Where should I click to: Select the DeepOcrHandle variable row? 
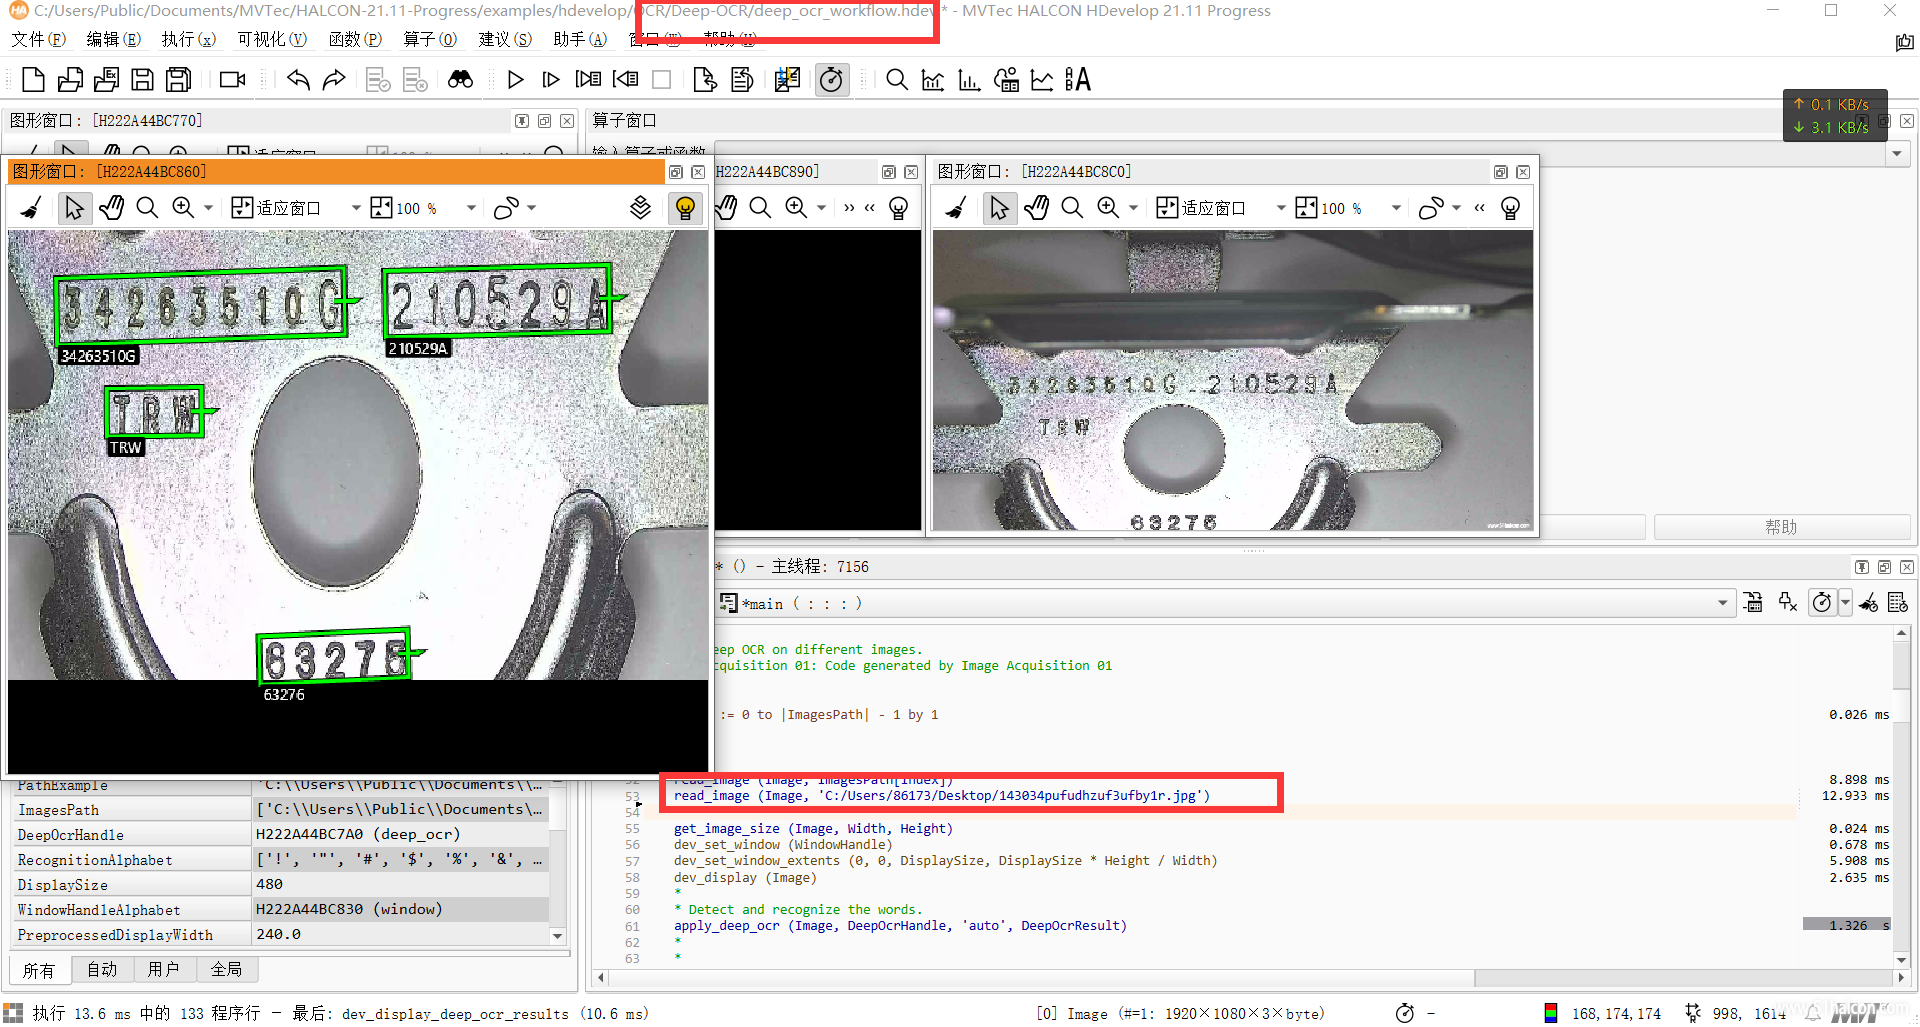pos(280,834)
